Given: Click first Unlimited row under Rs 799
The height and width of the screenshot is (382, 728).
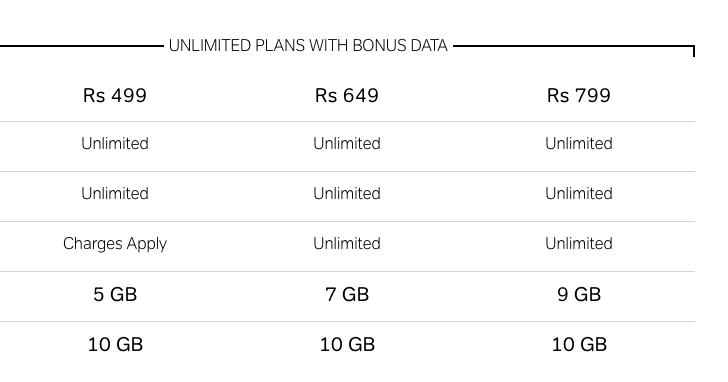Looking at the screenshot, I should [x=578, y=143].
